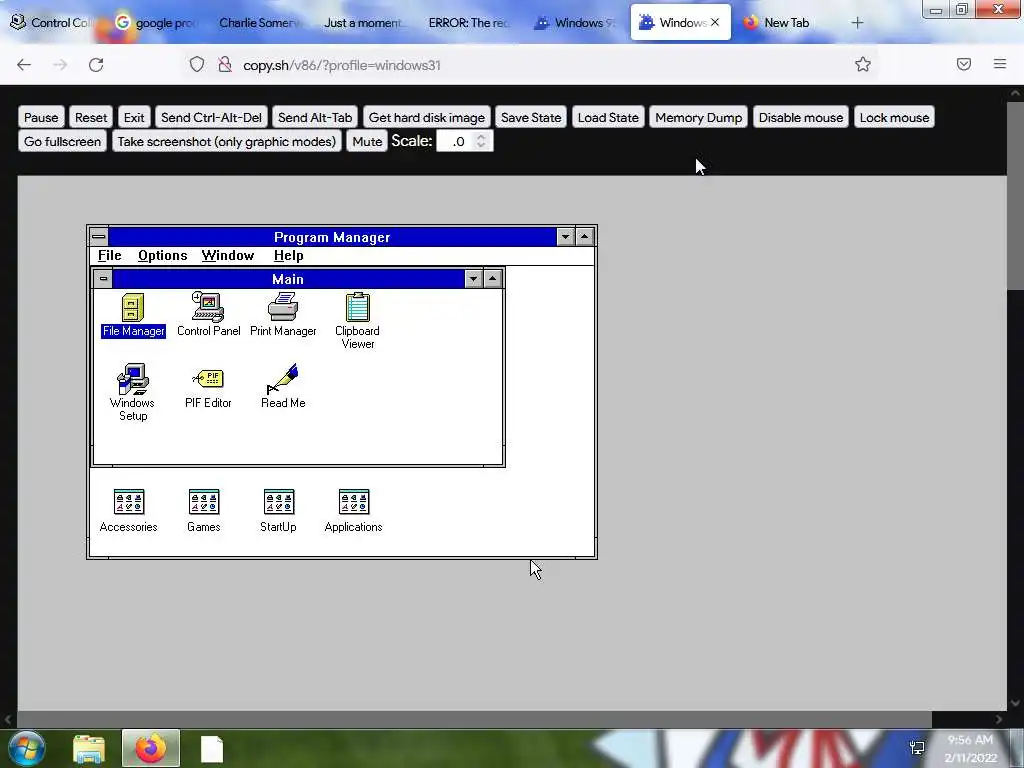Click the Load State button
Screen dimensions: 1024x768
(608, 118)
